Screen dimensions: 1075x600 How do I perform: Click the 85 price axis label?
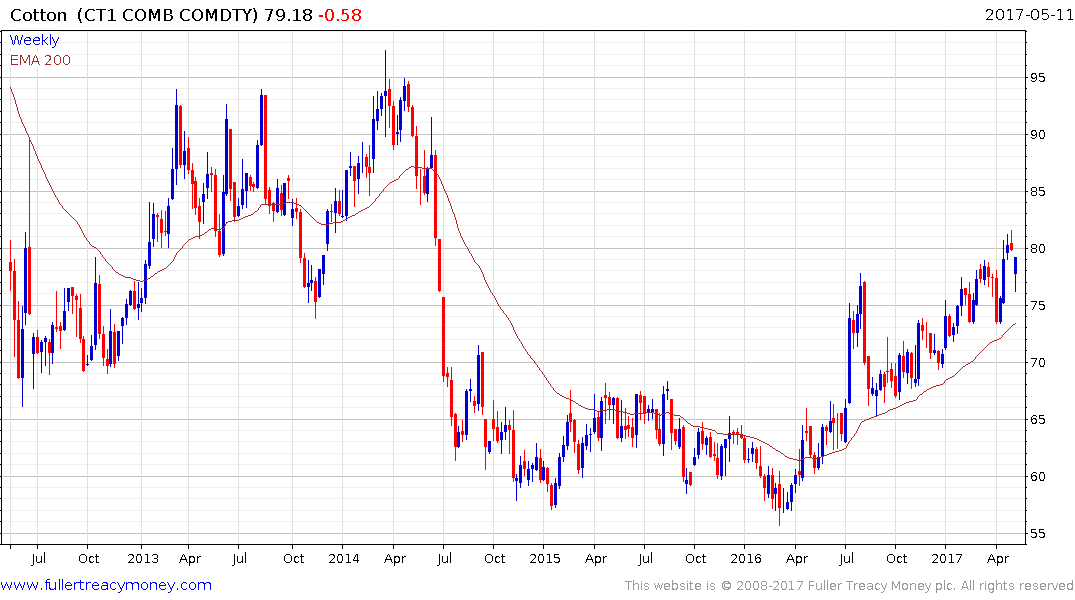[1038, 191]
